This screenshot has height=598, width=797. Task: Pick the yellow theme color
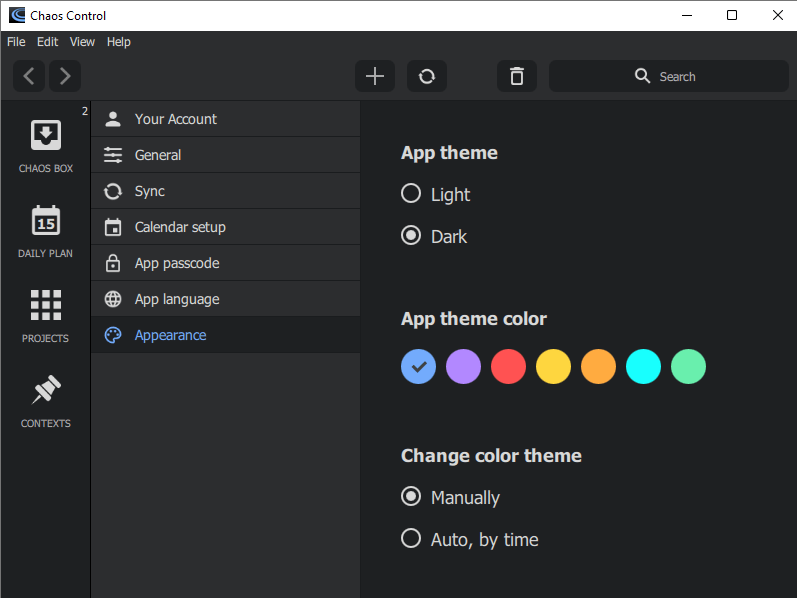tap(554, 366)
